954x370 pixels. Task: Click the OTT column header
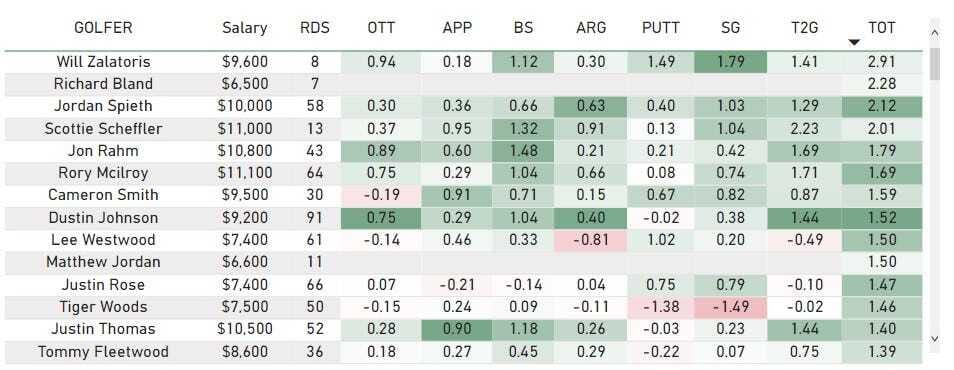click(x=381, y=27)
